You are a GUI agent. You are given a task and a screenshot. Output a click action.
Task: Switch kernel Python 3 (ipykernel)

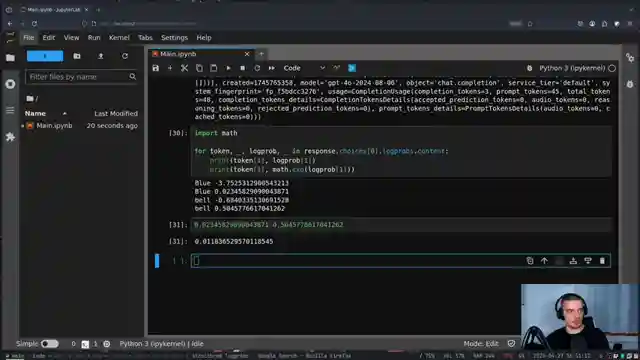tap(572, 68)
